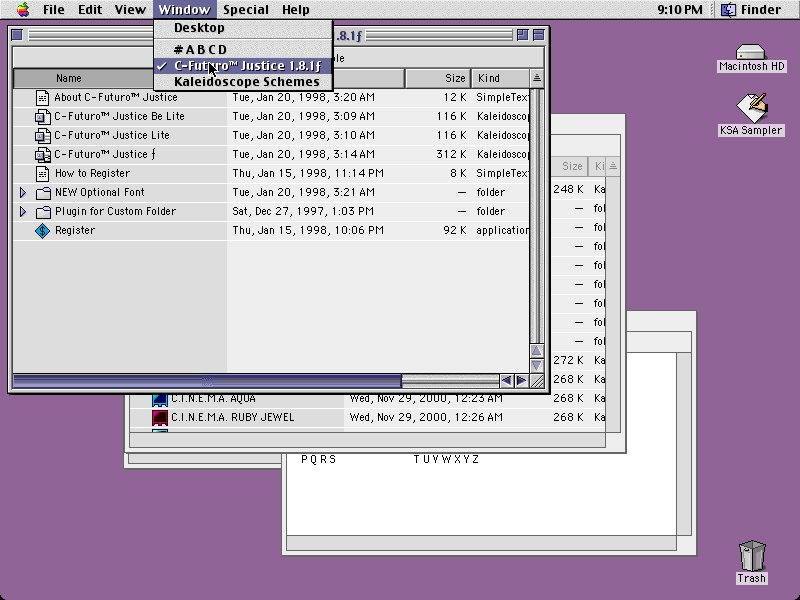Click the front window's vertical scrollbar track
800x600 pixels.
pos(537,216)
